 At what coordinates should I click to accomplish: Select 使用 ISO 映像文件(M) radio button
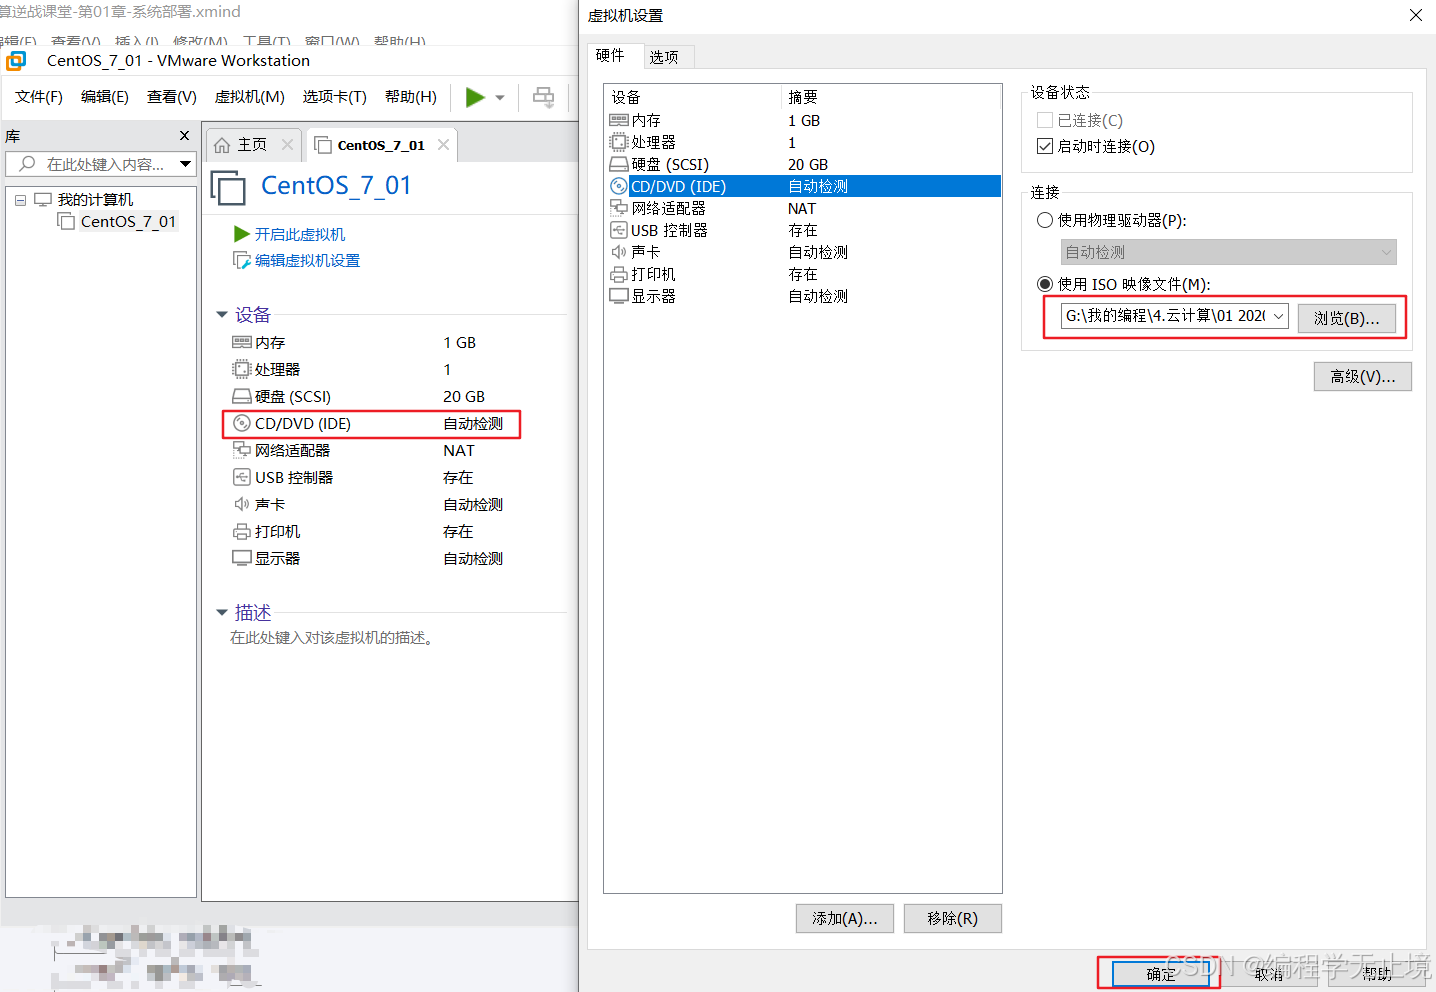coord(1045,284)
